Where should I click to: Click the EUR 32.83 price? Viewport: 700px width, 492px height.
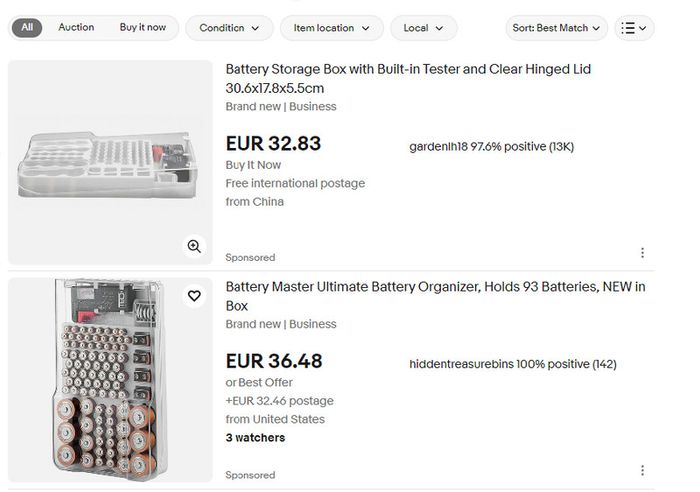pos(273,144)
